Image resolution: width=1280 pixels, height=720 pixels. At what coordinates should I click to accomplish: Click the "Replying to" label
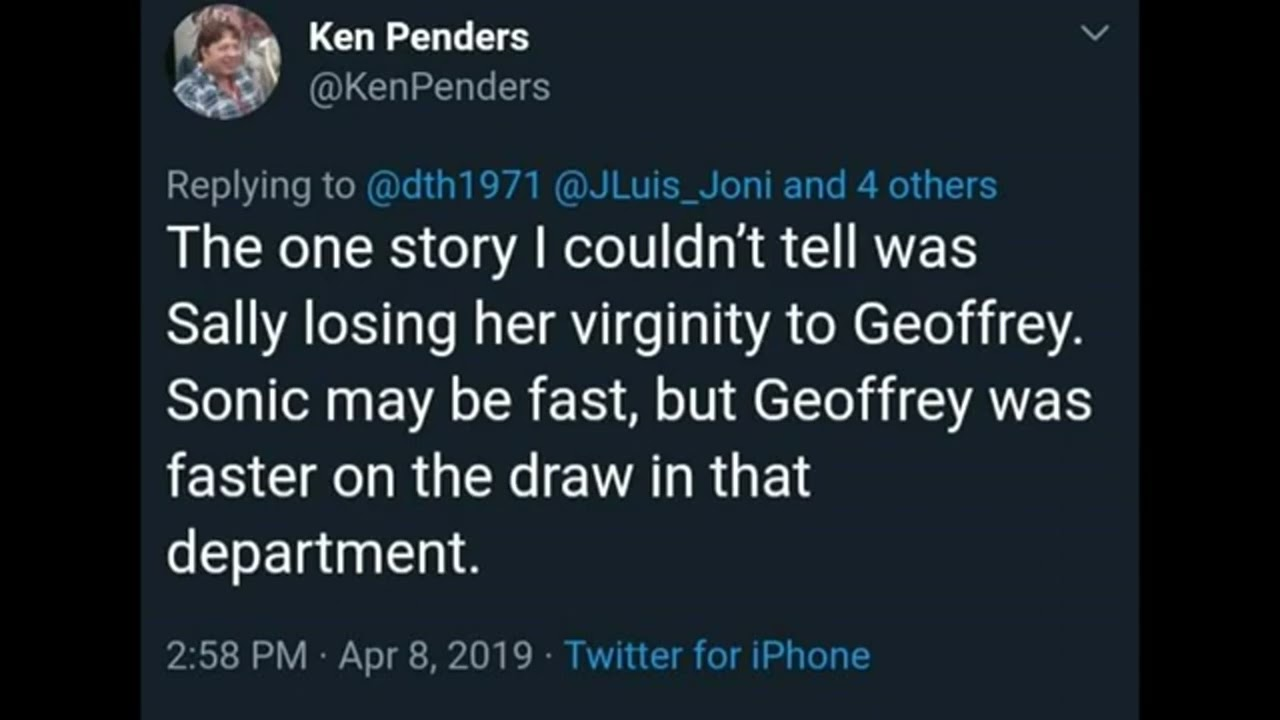[x=260, y=185]
